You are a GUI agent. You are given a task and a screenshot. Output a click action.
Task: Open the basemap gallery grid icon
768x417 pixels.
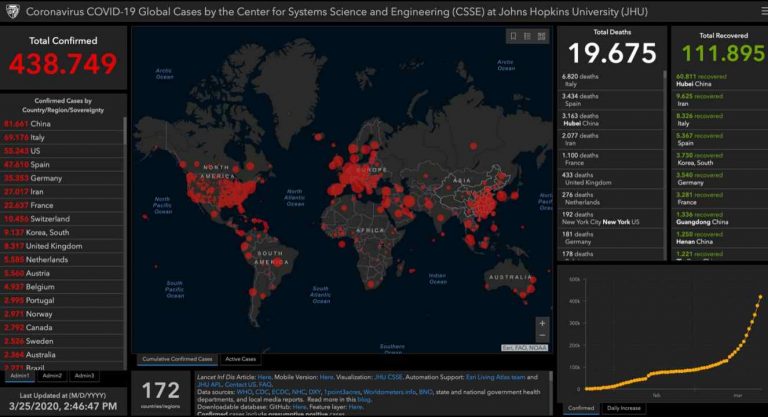(542, 36)
